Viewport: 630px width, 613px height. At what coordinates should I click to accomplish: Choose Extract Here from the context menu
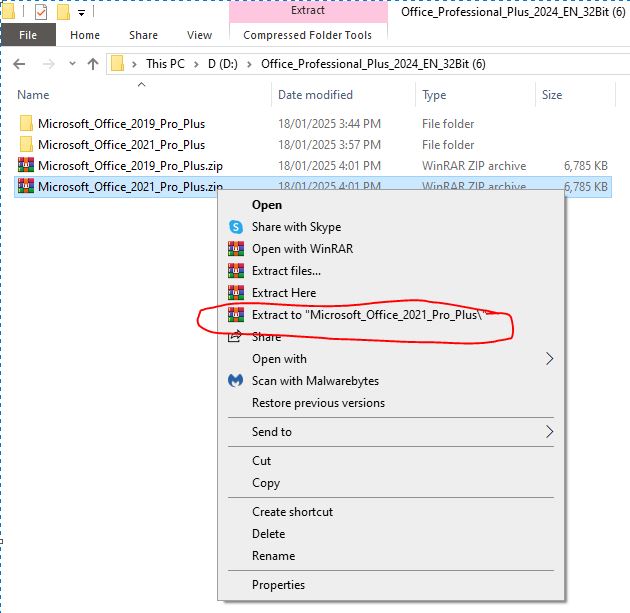click(284, 293)
